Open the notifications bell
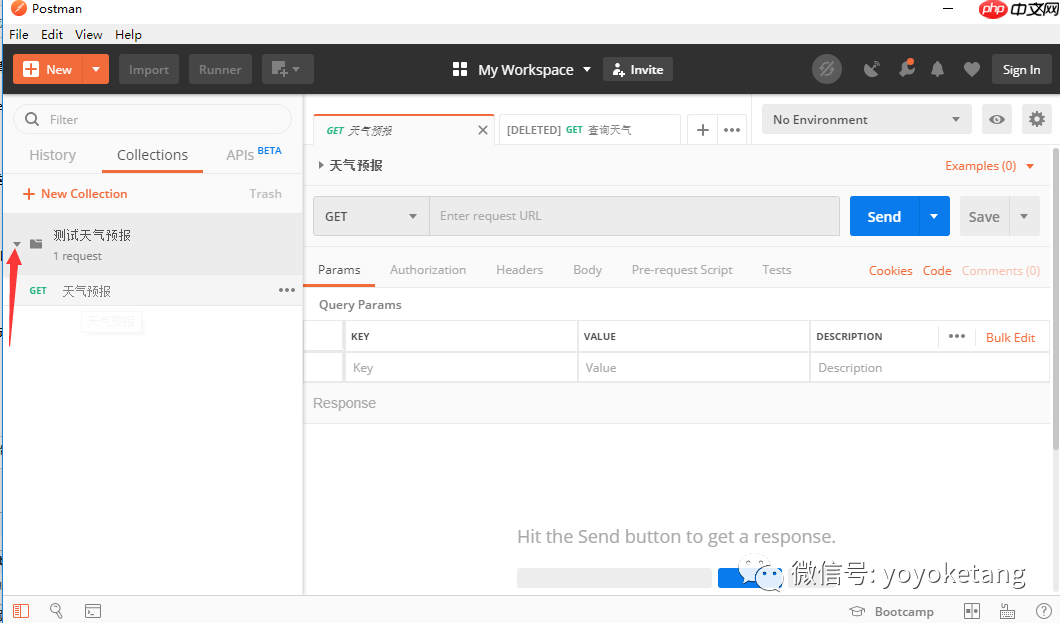The image size is (1060, 623). coord(937,69)
